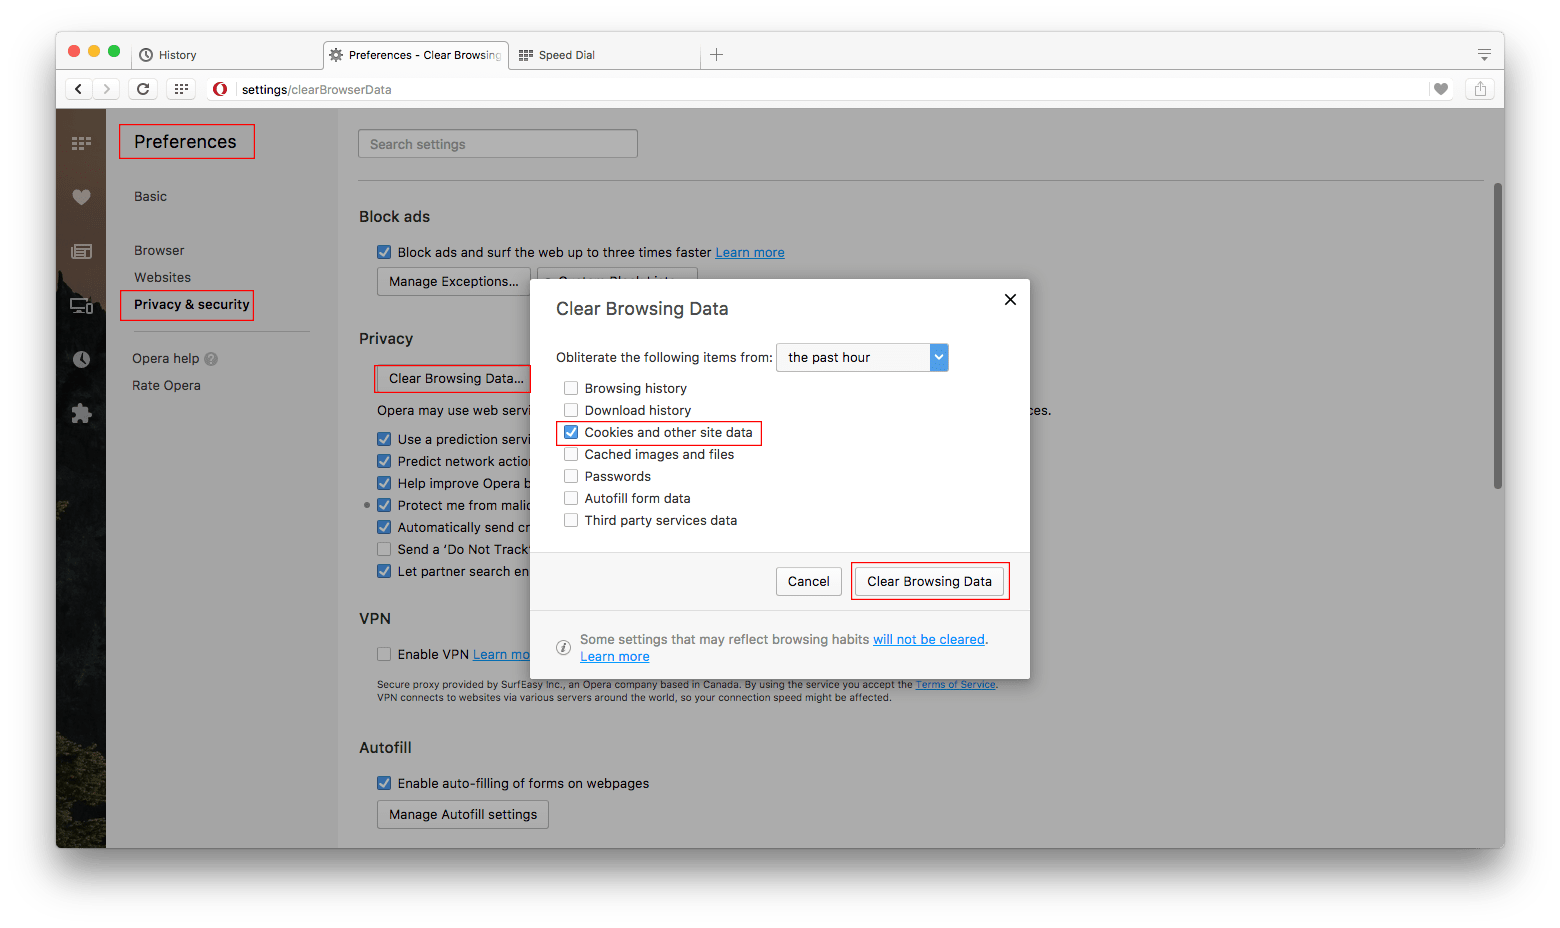Viewport: 1560px width, 928px height.
Task: Open Extensions puzzle icon in sidebar
Action: point(81,413)
